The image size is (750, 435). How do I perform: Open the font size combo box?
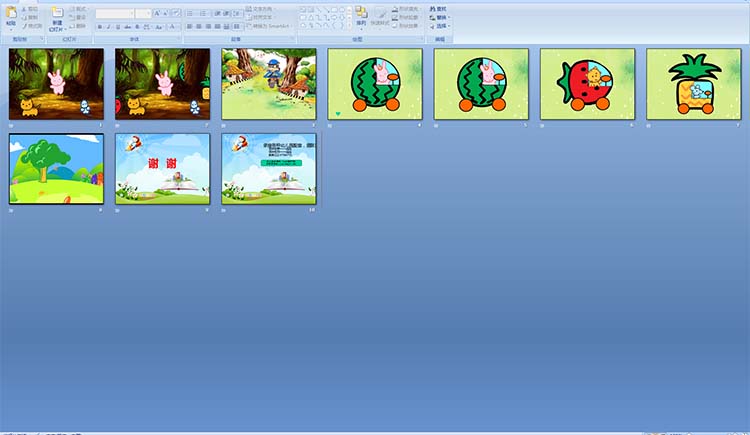click(143, 13)
